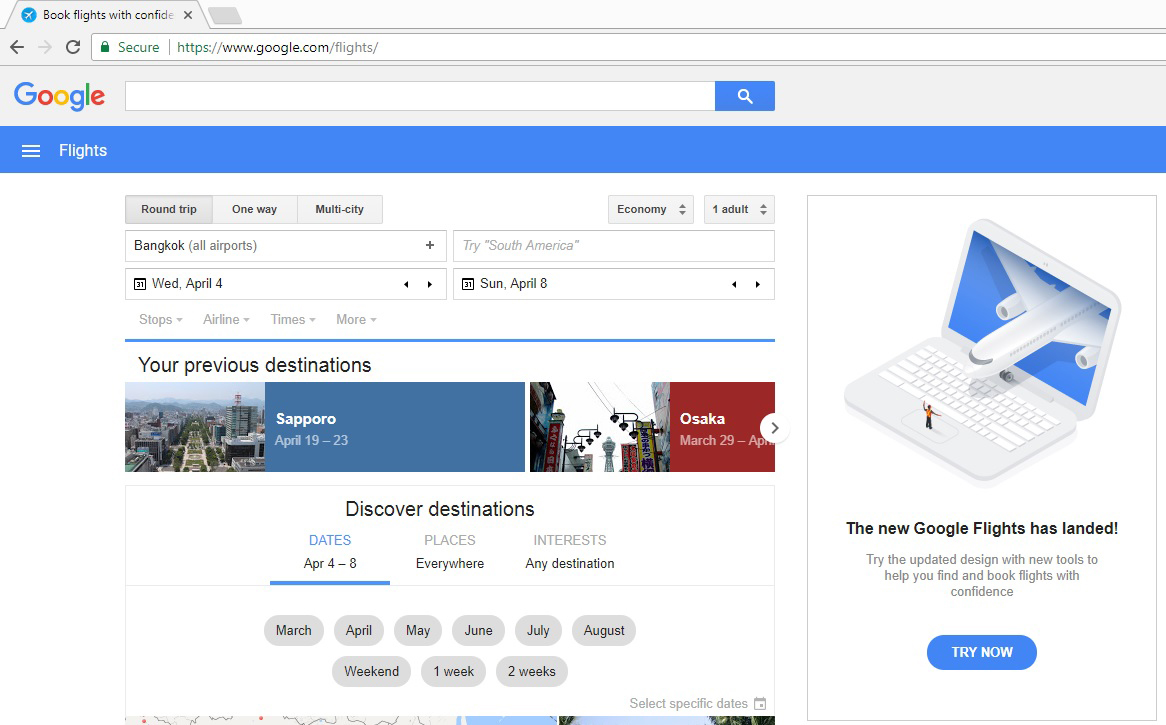Switch to the DATES tab
Screen dimensions: 1166x725
coord(330,552)
